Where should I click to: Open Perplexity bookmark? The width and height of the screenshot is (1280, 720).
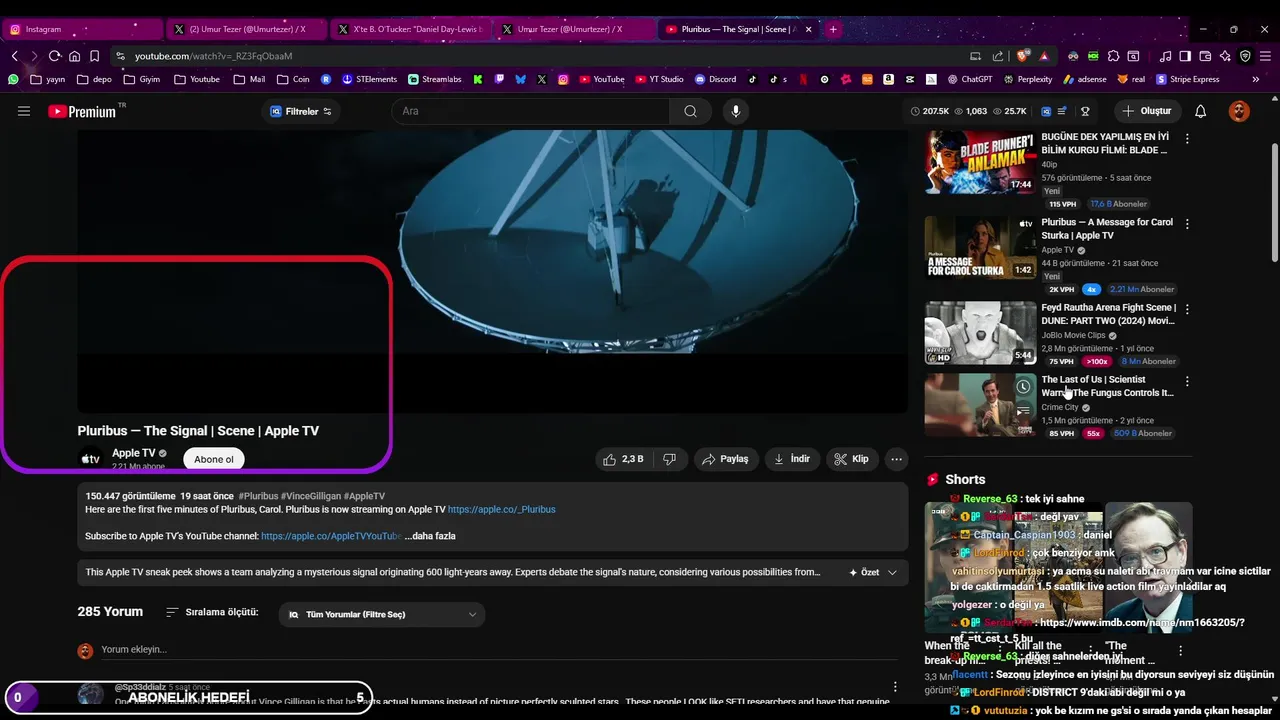(1026, 79)
